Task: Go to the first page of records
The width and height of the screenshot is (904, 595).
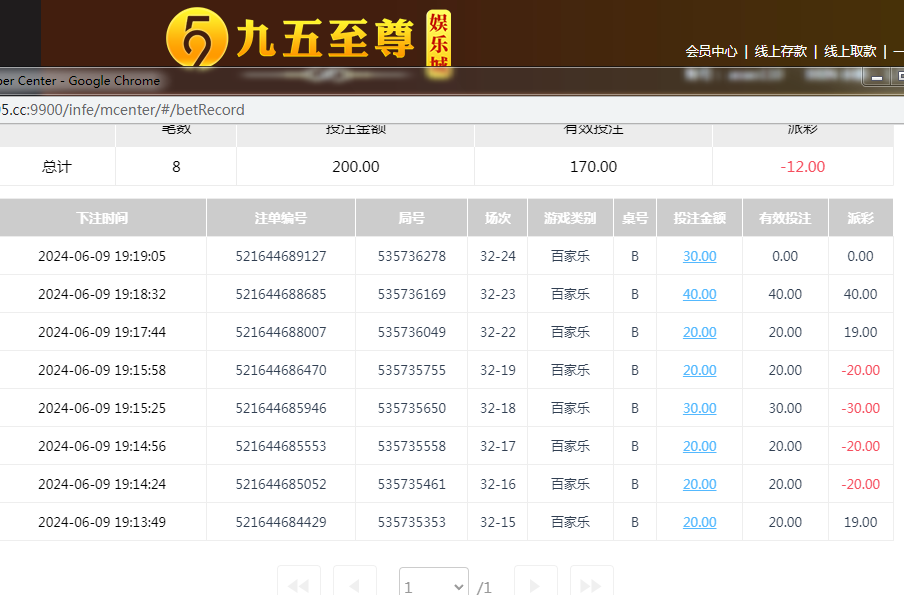Action: (298, 585)
